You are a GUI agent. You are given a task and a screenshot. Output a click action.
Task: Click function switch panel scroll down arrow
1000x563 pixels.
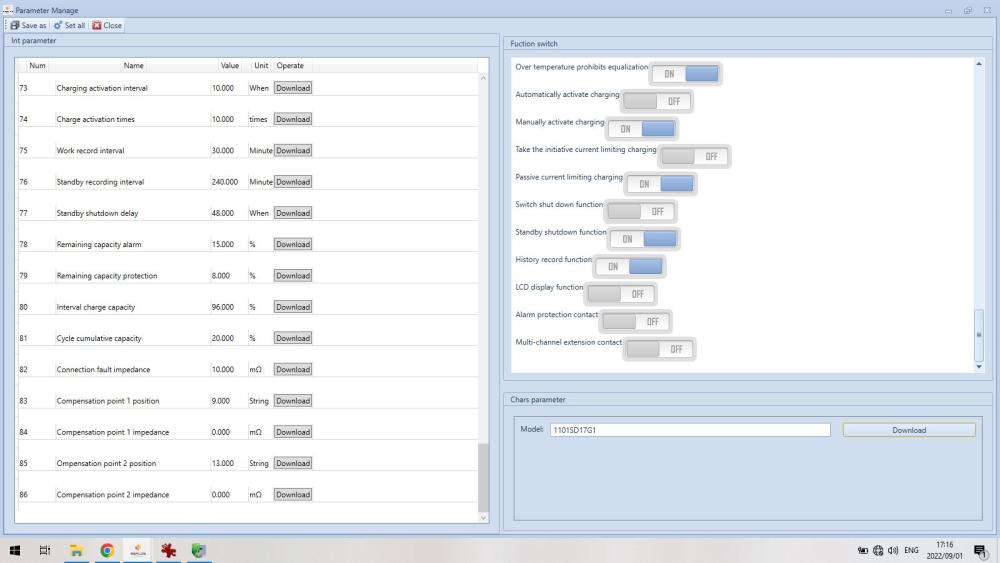(x=979, y=367)
